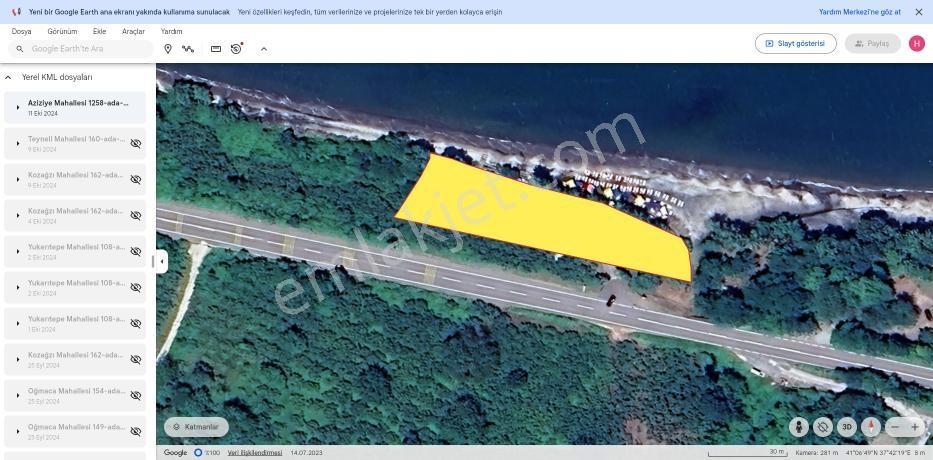Dismiss the new Google Earth banner with X
Screen dimensions: 933x460
[919, 12]
